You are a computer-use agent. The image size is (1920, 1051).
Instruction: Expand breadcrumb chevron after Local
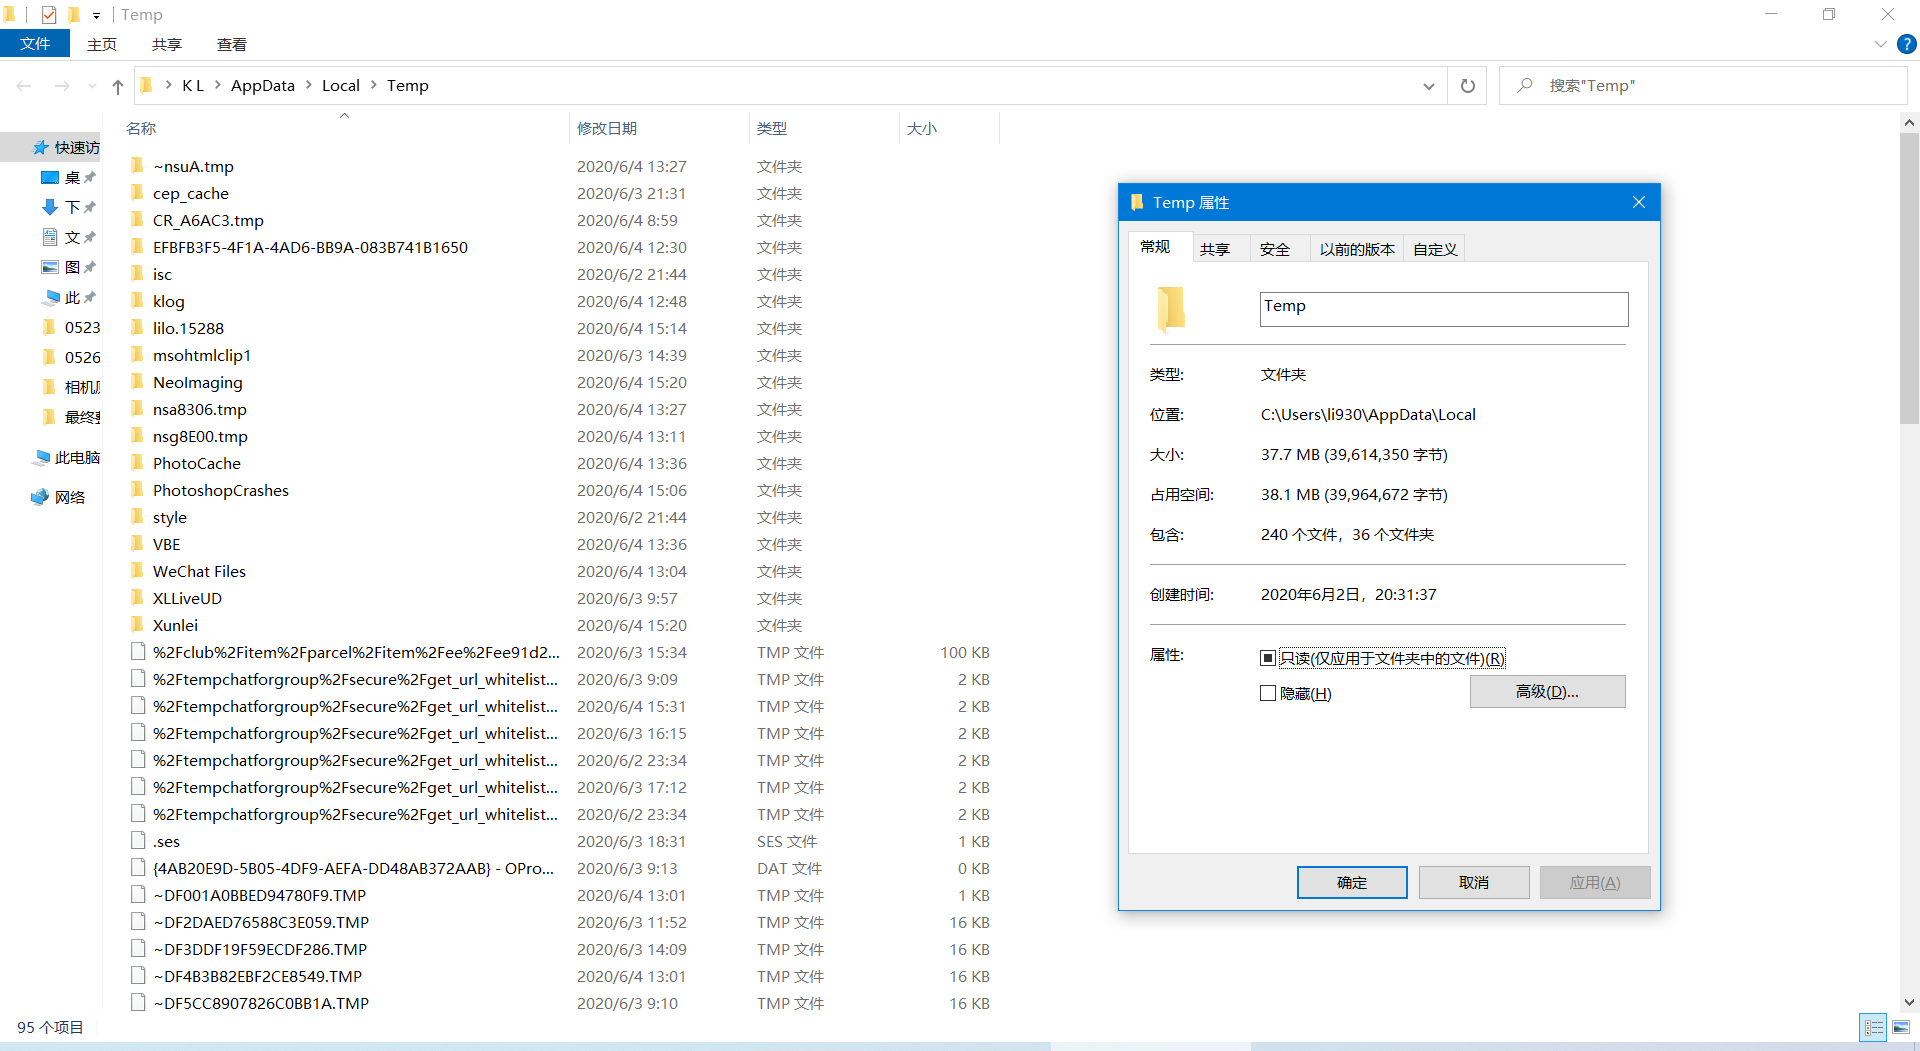point(373,86)
